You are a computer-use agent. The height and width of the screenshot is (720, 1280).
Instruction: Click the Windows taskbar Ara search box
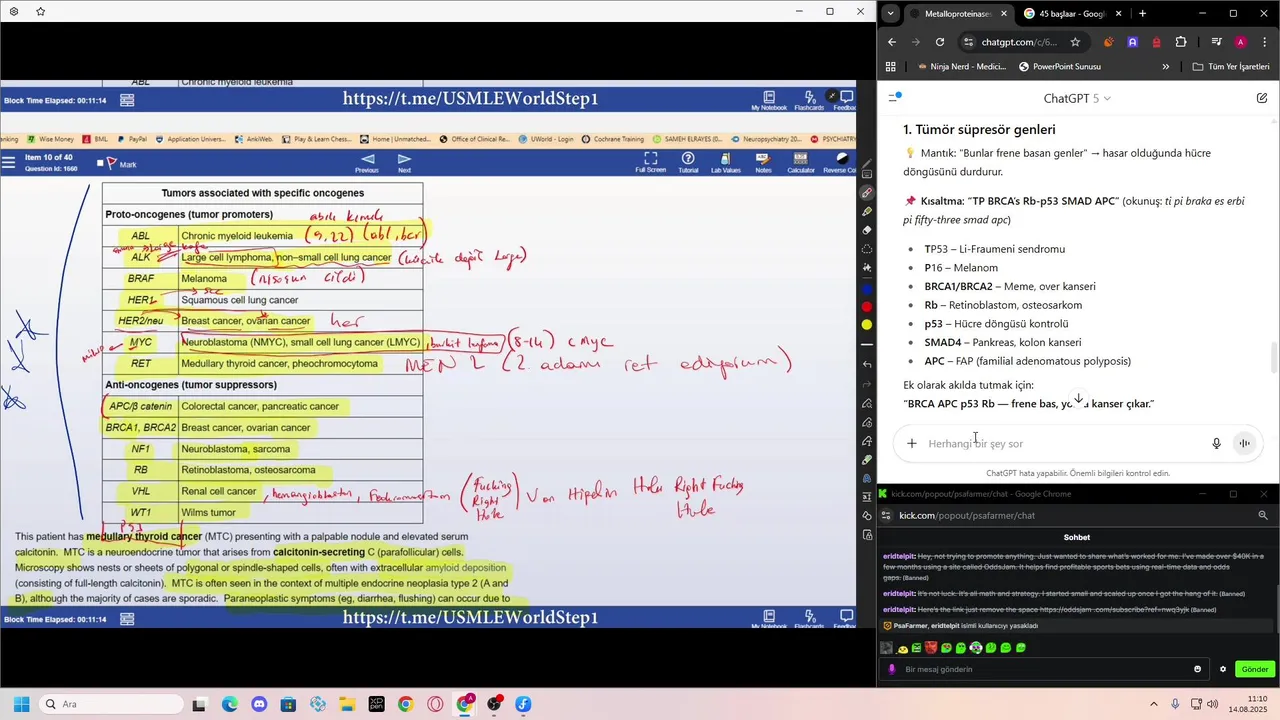[x=110, y=704]
